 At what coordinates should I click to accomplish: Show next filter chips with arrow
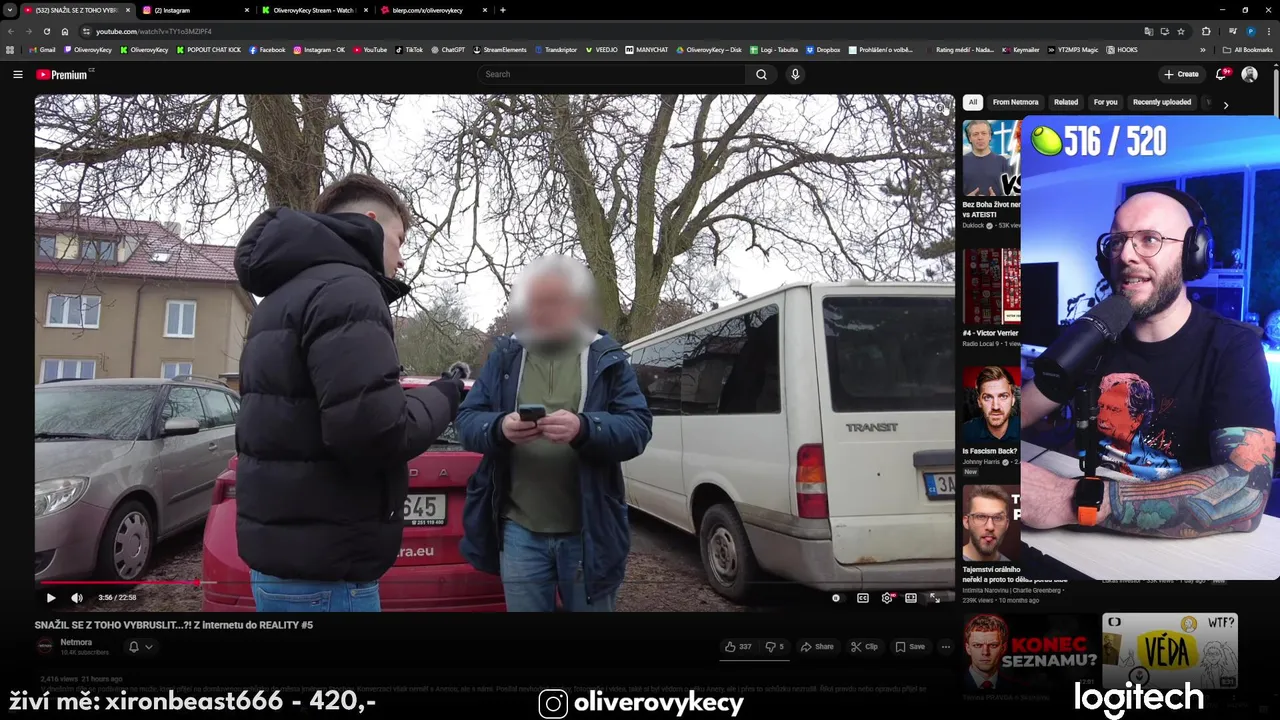tap(1226, 105)
